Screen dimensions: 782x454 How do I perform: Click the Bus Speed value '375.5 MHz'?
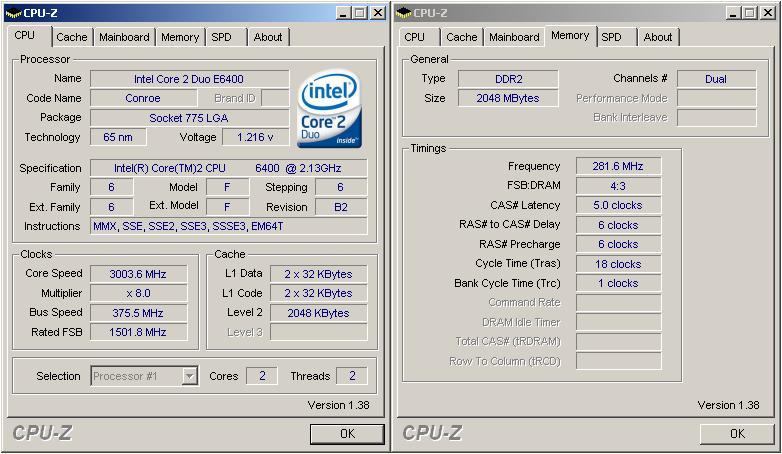tap(138, 313)
